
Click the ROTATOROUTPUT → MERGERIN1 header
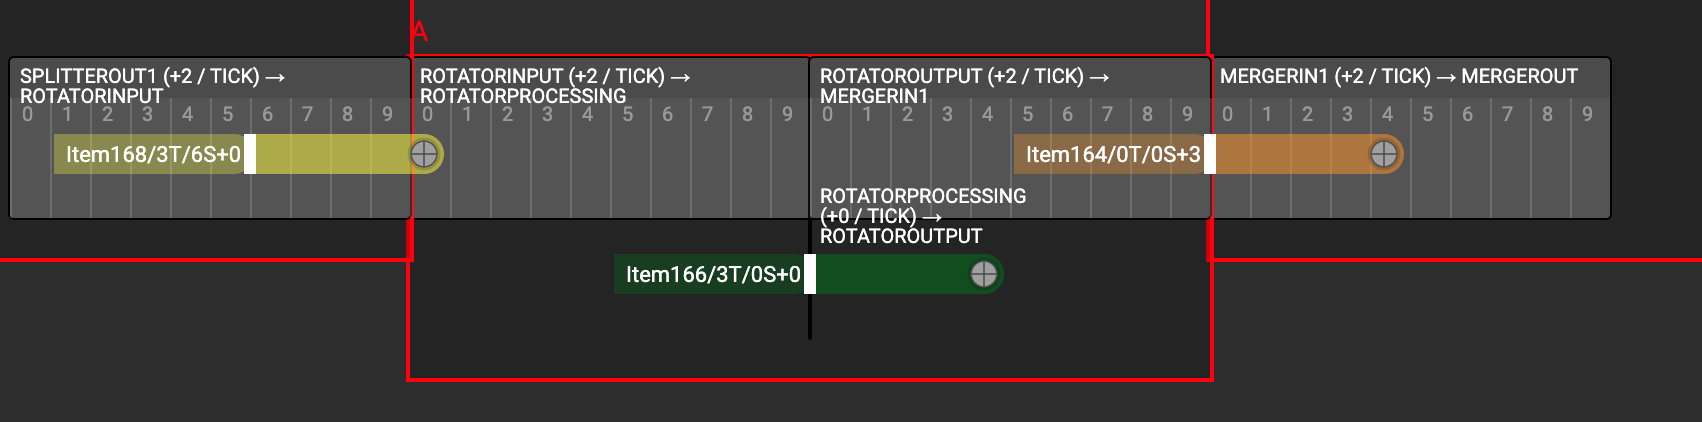tap(965, 86)
